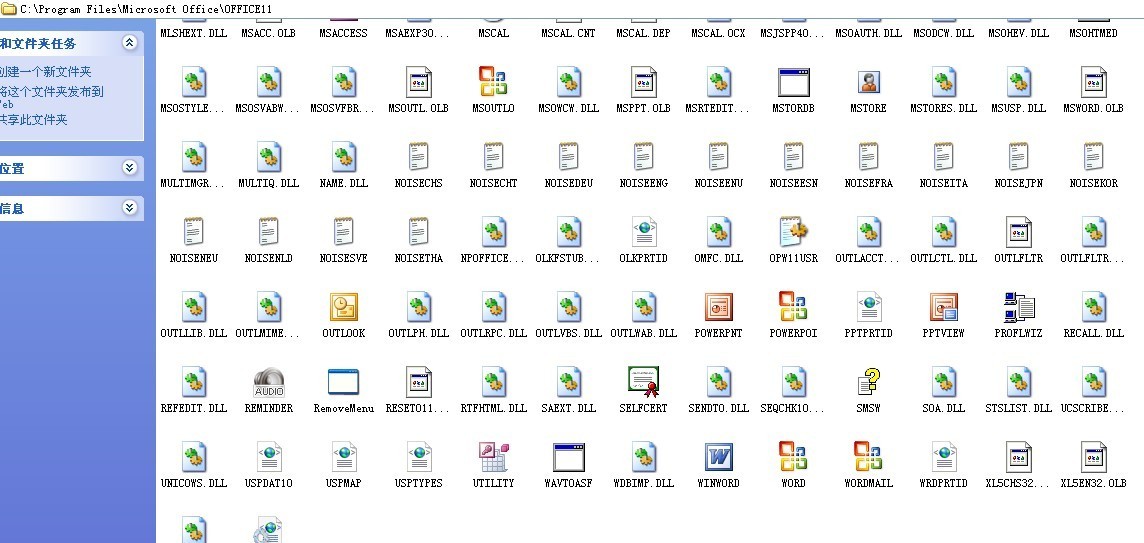Click the MSWORD.OLB file icon
This screenshot has width=1144, height=543.
(x=1093, y=82)
